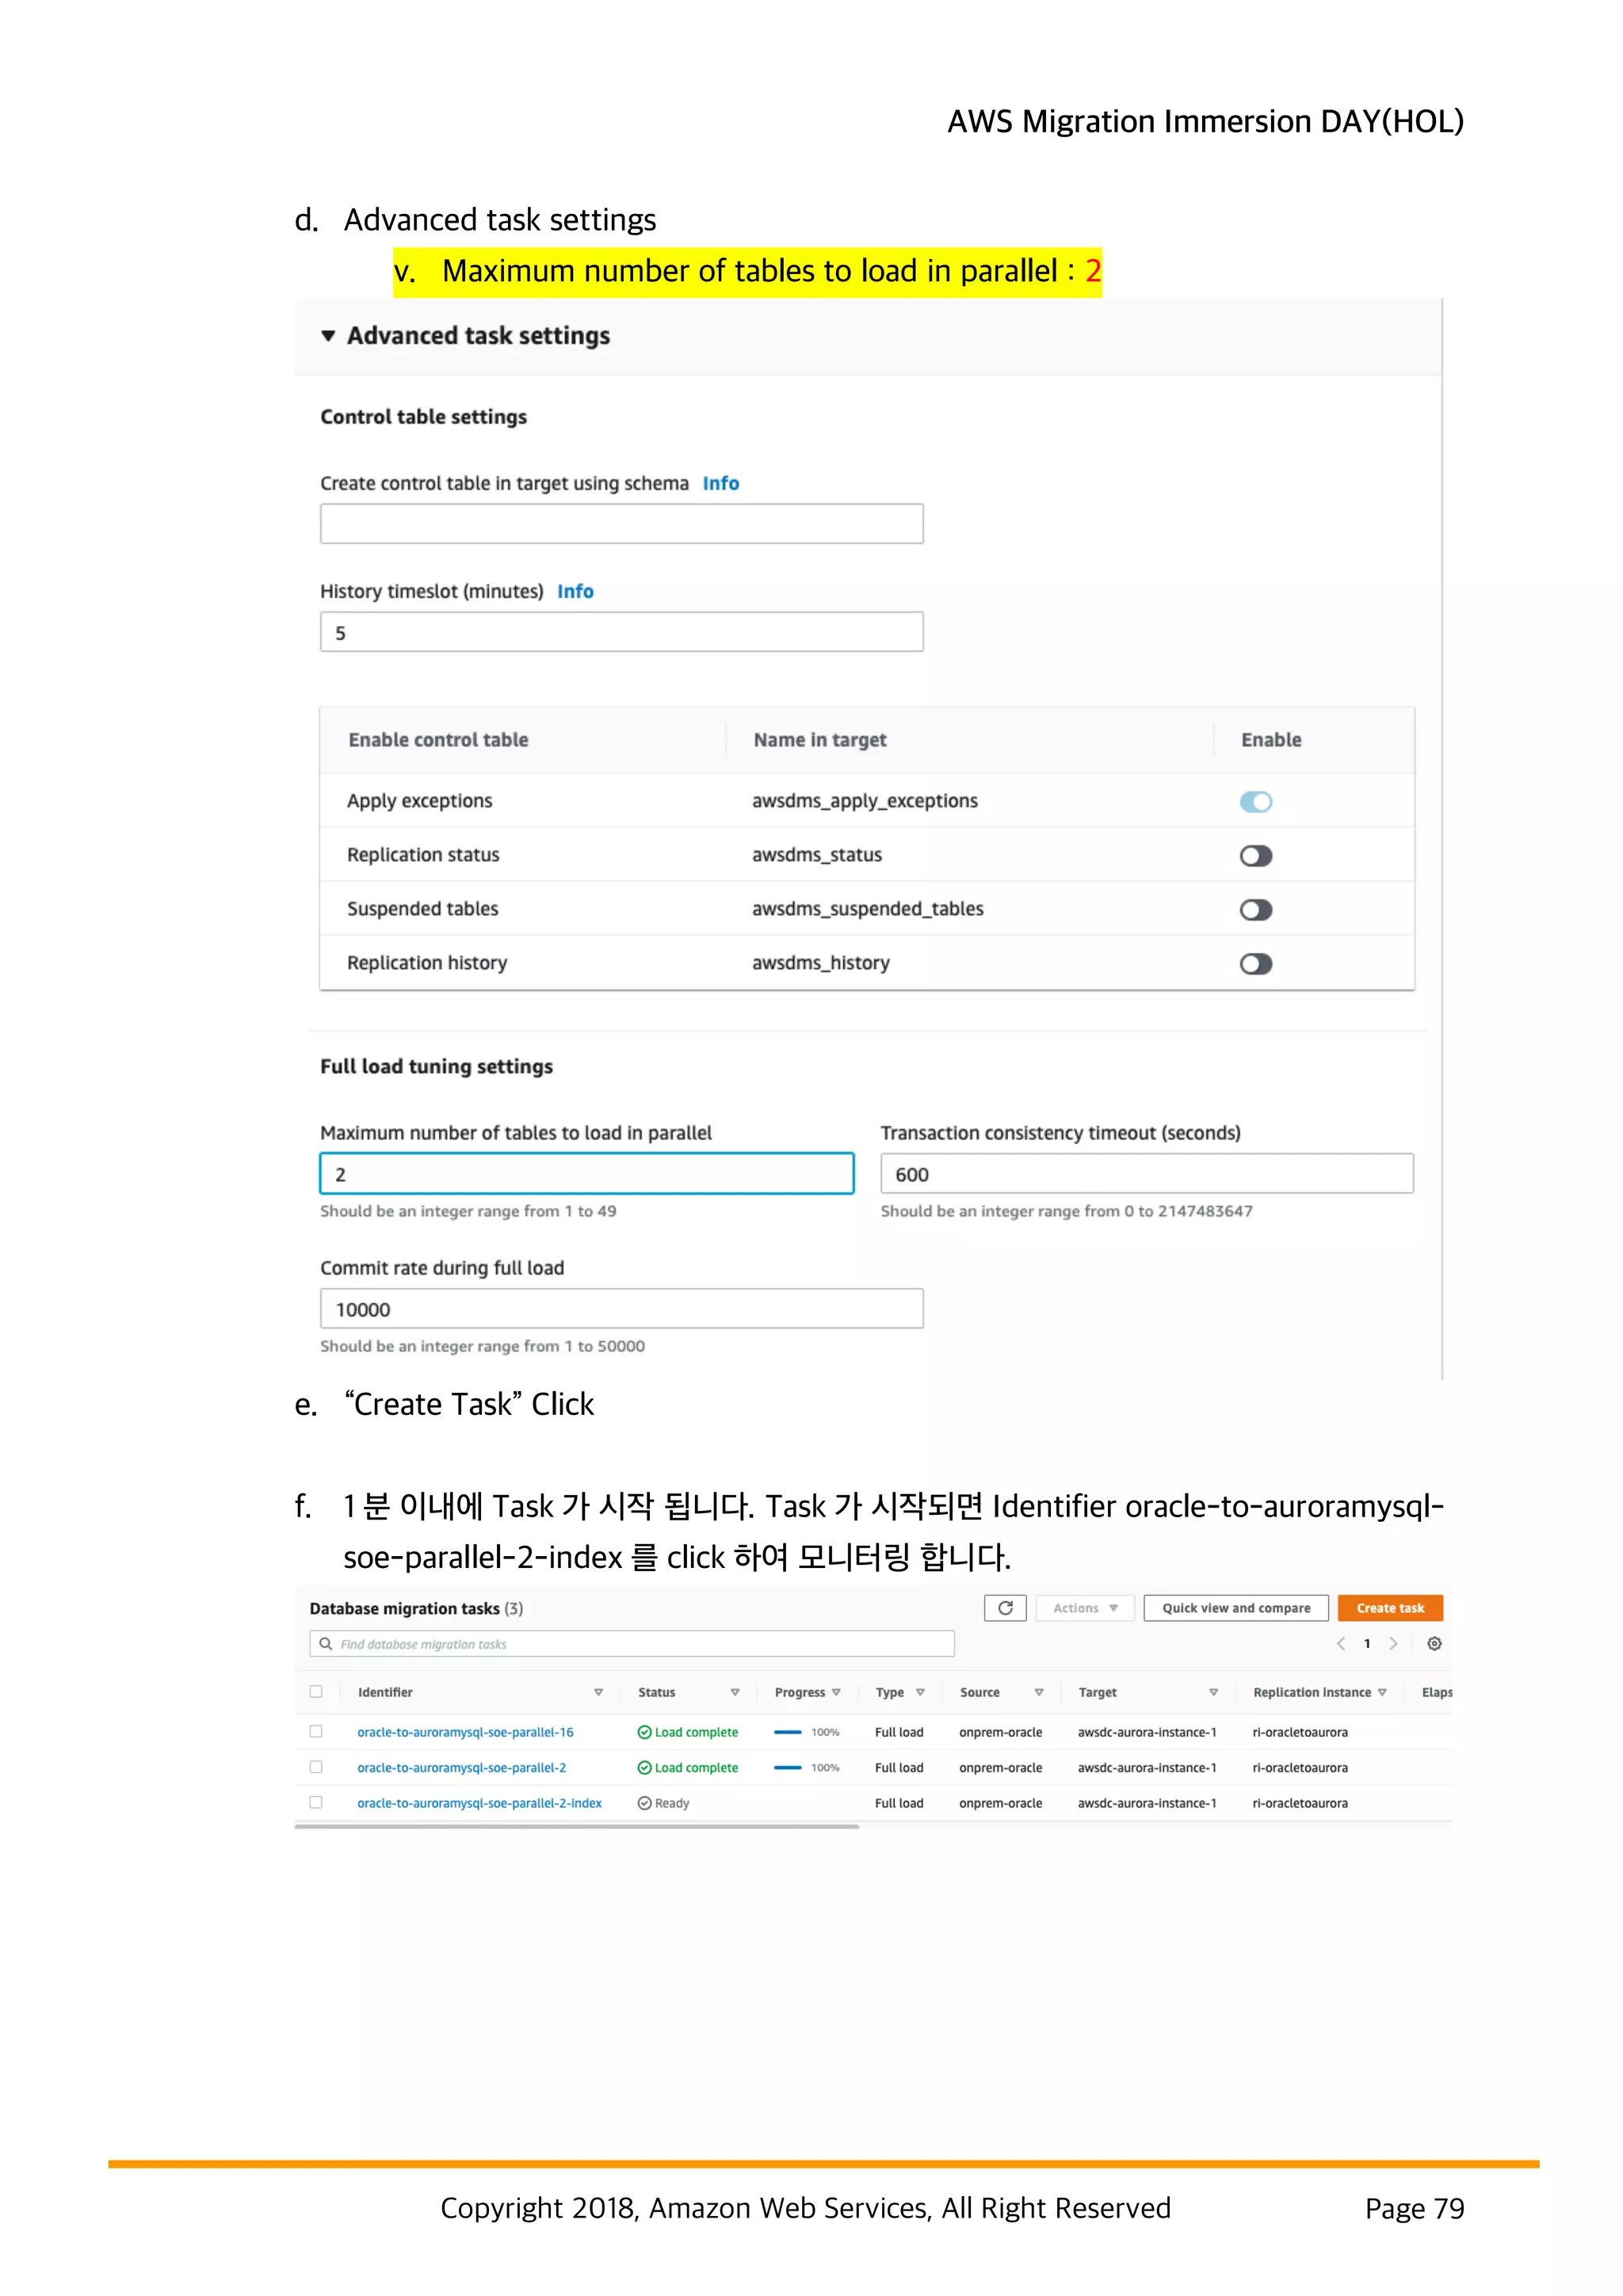Click Load complete status icon for parallel-16

click(x=645, y=1732)
